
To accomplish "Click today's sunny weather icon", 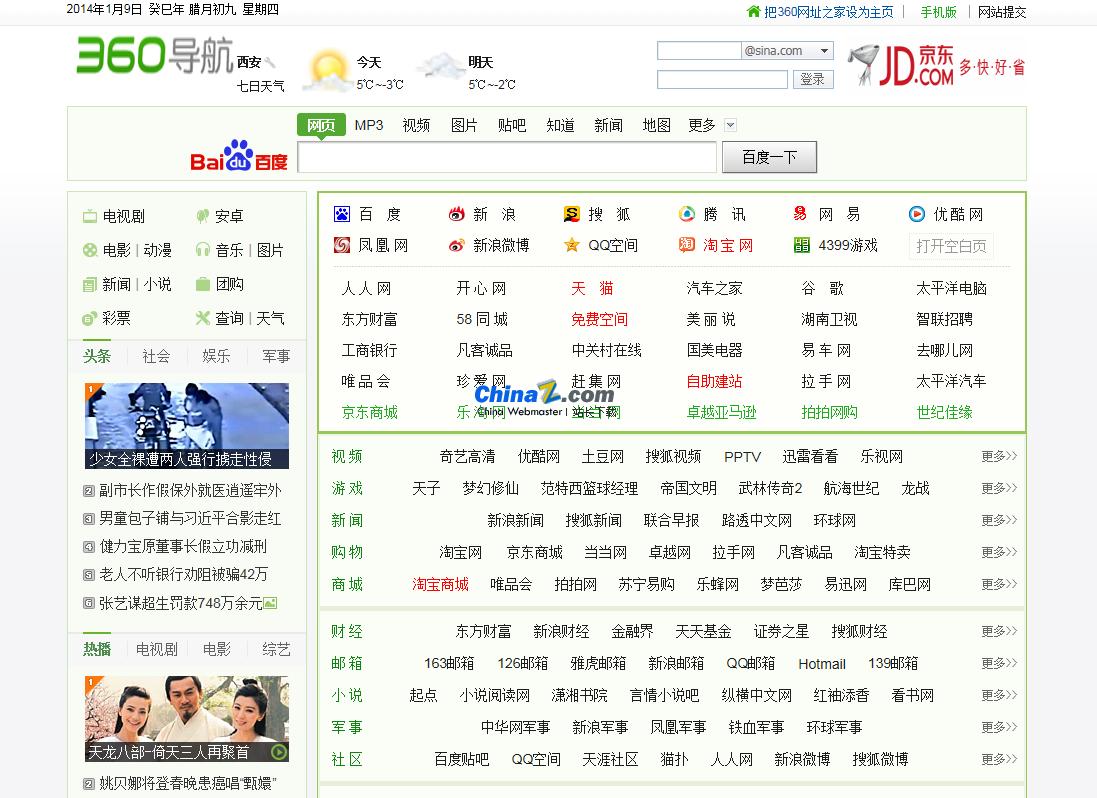I will [327, 71].
